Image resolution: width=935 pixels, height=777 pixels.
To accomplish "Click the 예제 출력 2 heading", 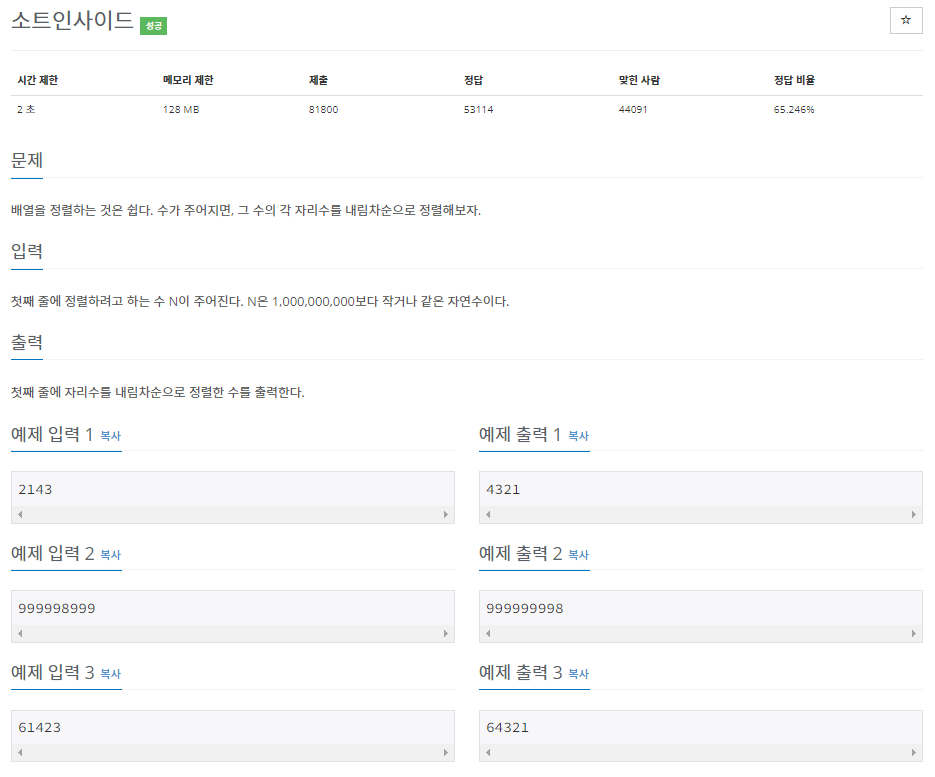I will 521,553.
